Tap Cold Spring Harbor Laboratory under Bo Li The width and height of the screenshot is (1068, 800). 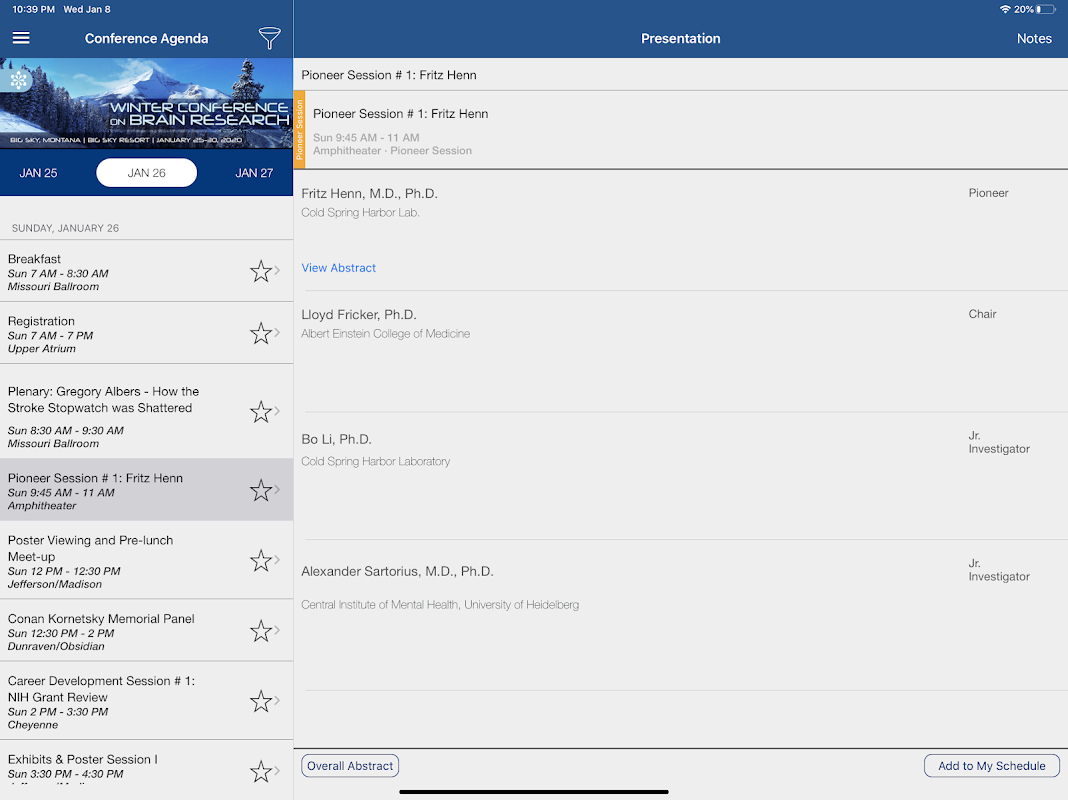click(375, 462)
